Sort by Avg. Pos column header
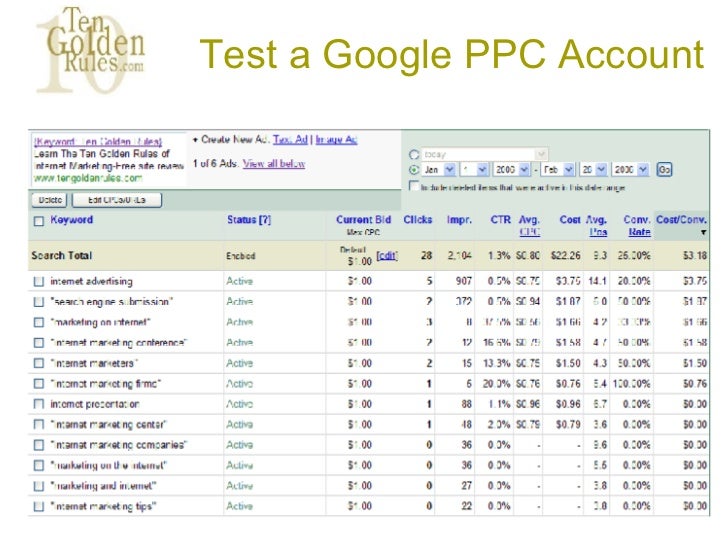728x546 pixels. pos(597,226)
